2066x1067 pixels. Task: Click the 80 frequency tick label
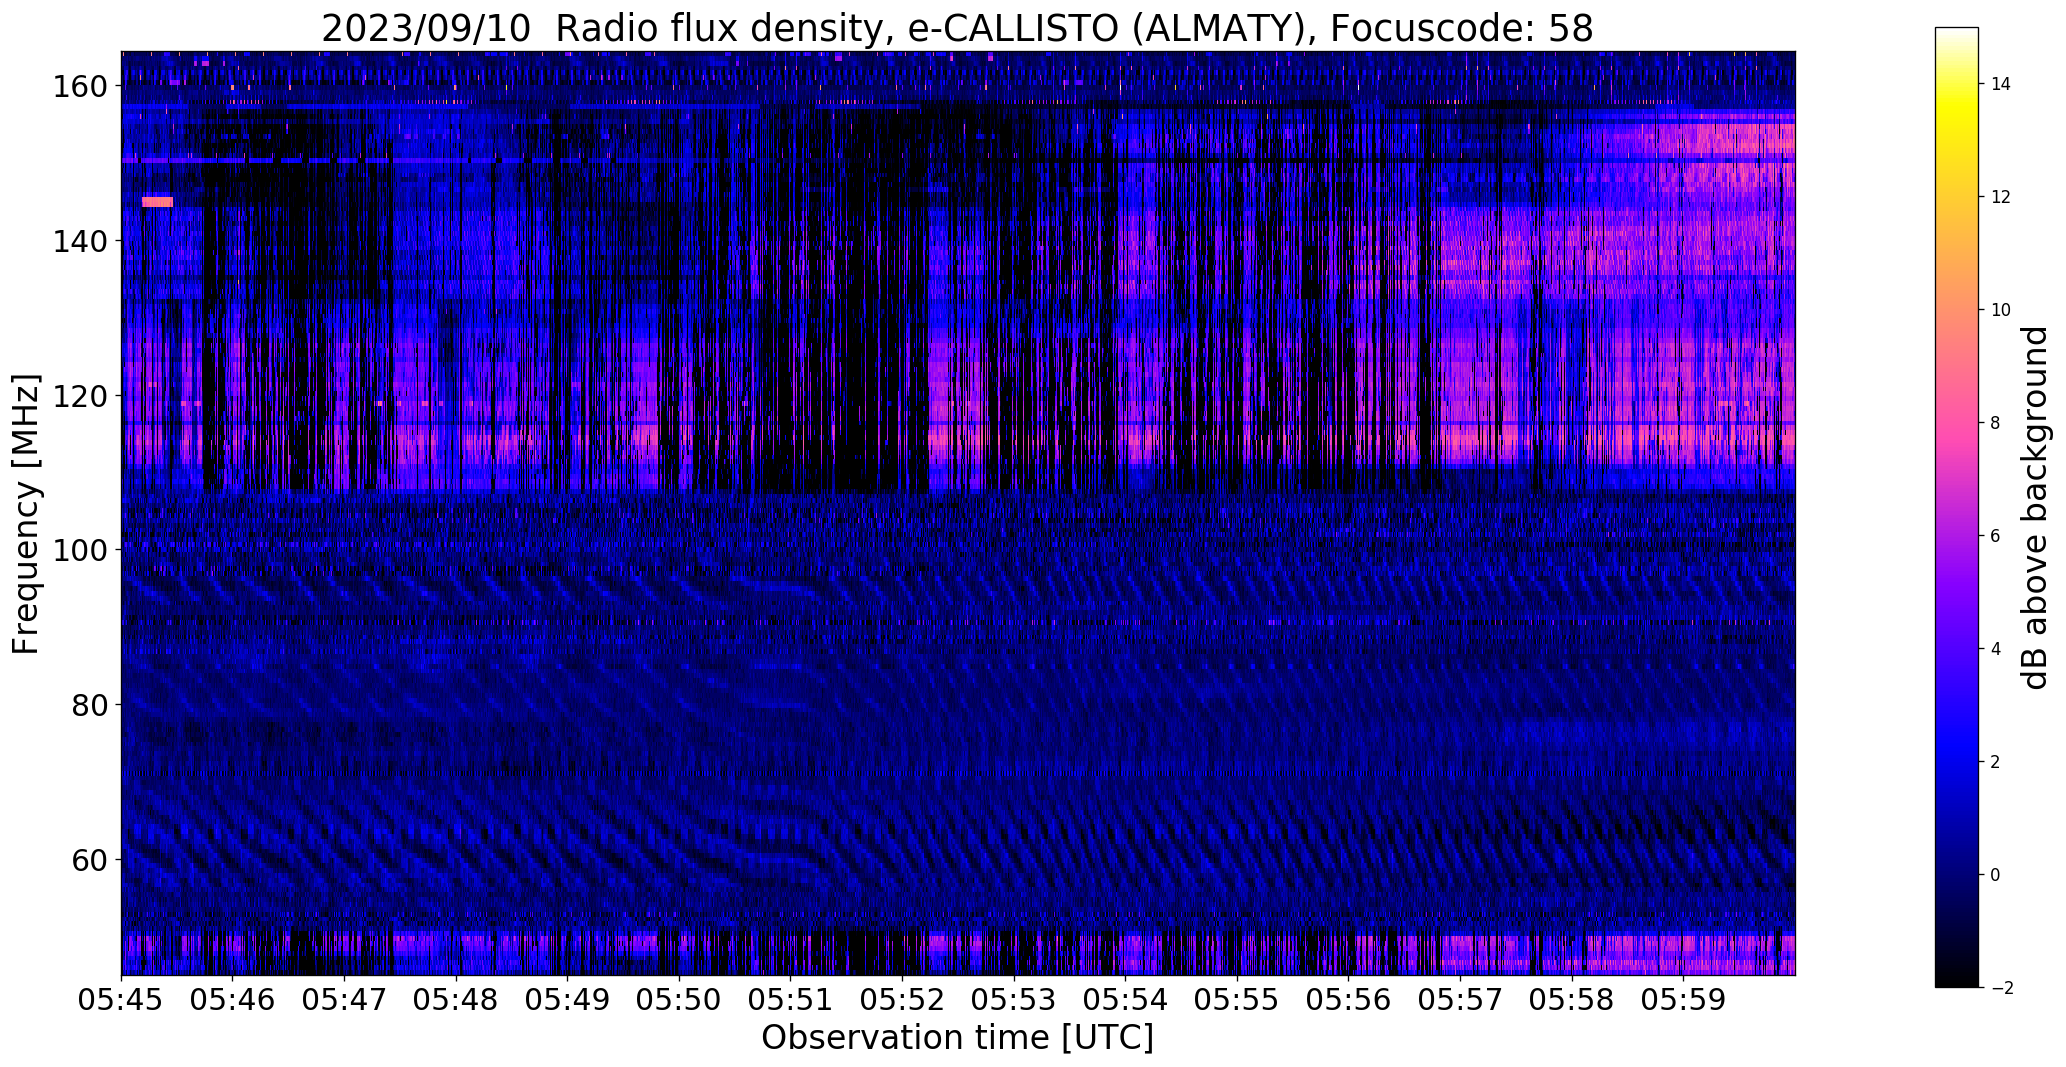pos(89,705)
